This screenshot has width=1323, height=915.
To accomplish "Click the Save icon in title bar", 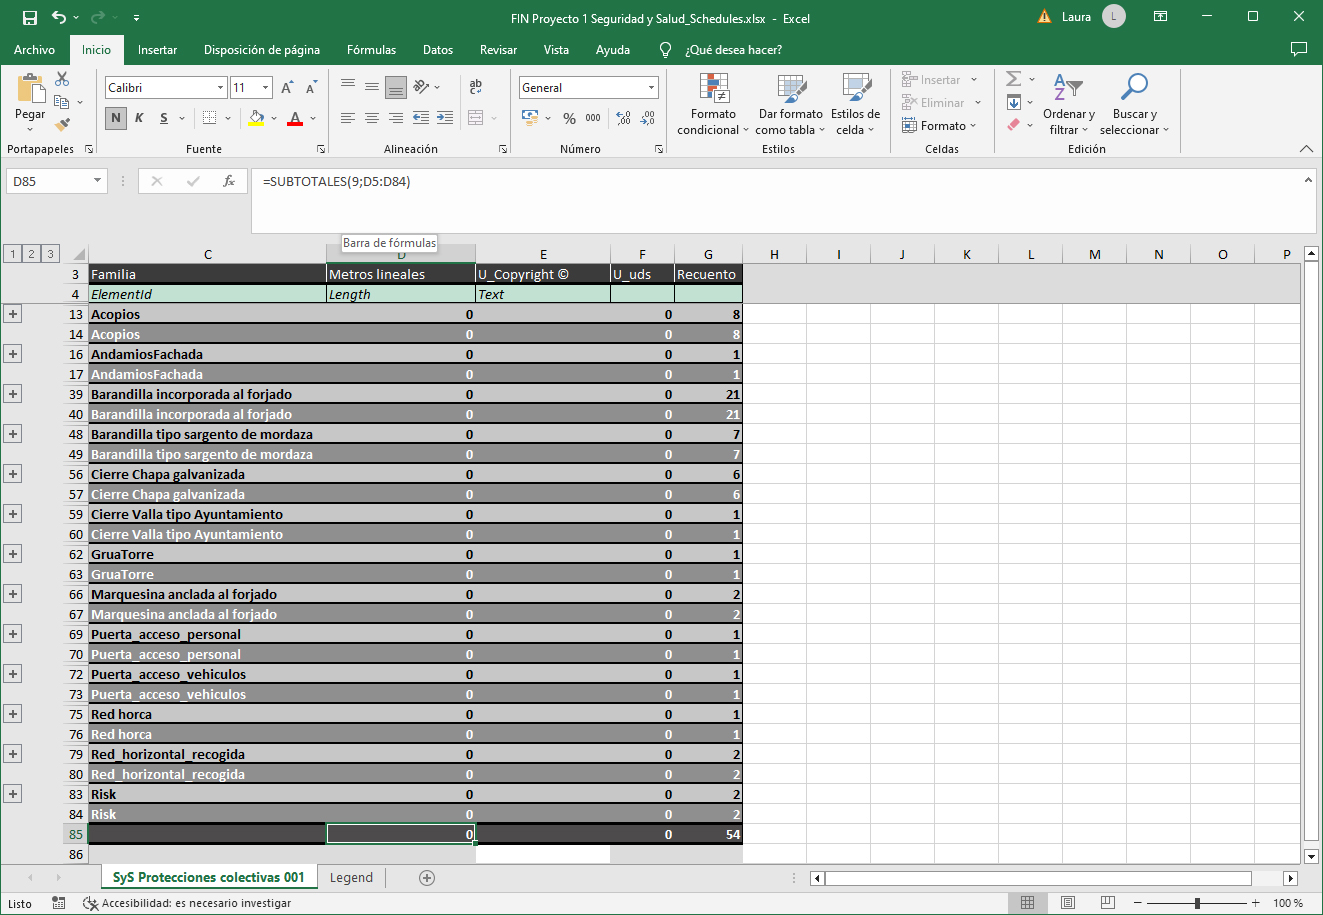I will [29, 18].
